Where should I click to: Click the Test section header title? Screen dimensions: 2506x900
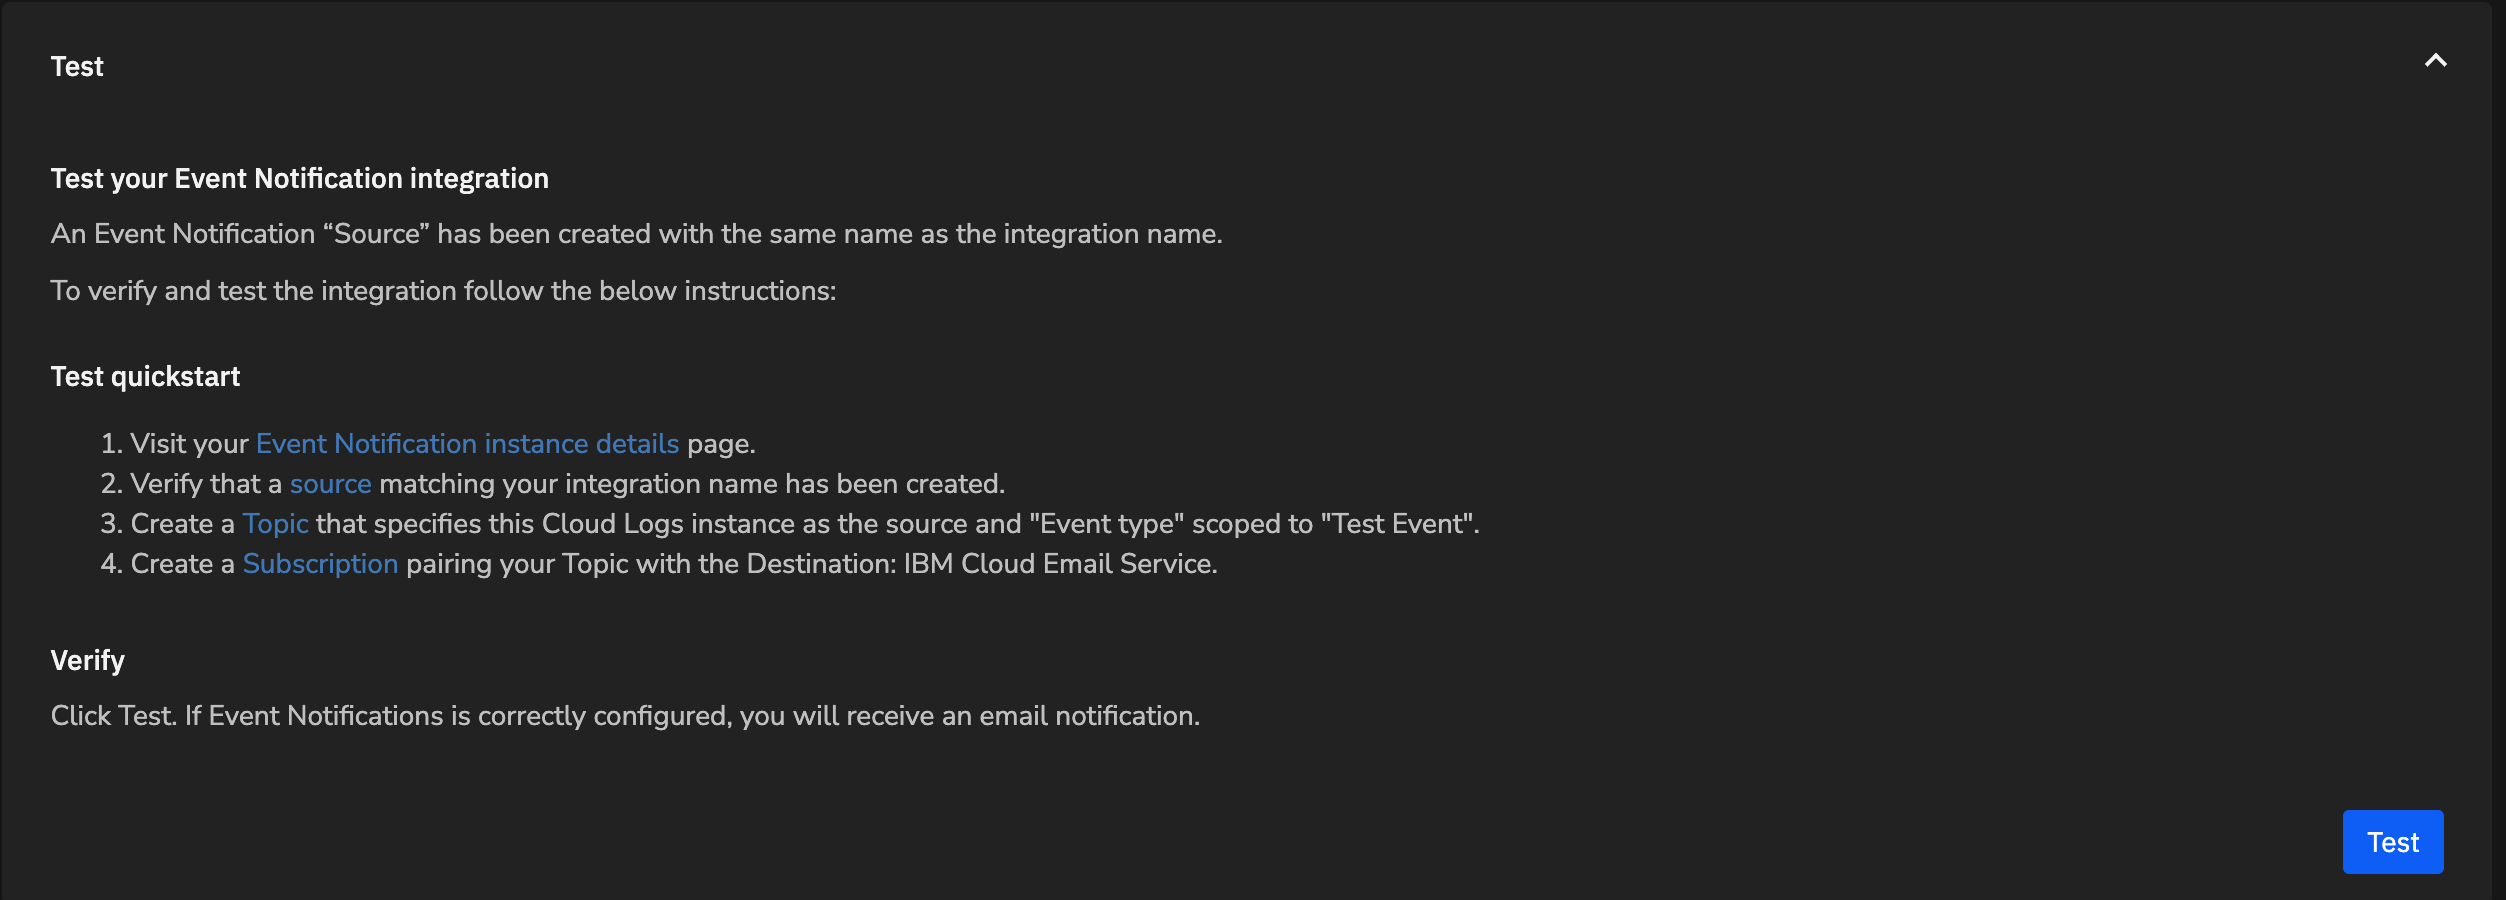(x=77, y=67)
